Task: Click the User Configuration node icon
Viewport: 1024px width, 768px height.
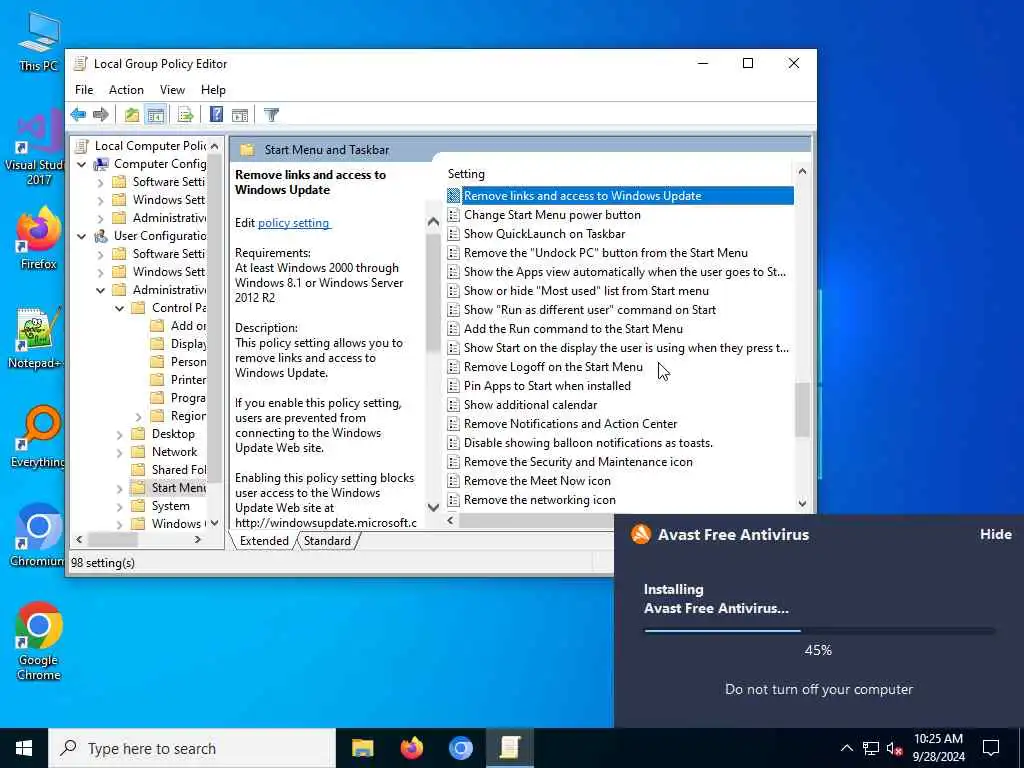Action: 101,236
